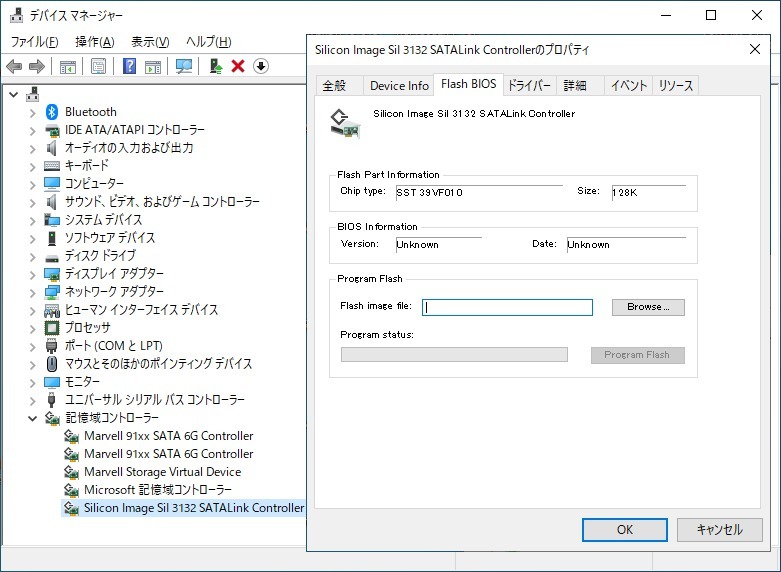Select the first Marvell 91xx SATA 6G Controller
Image resolution: width=781 pixels, height=572 pixels.
coord(168,436)
